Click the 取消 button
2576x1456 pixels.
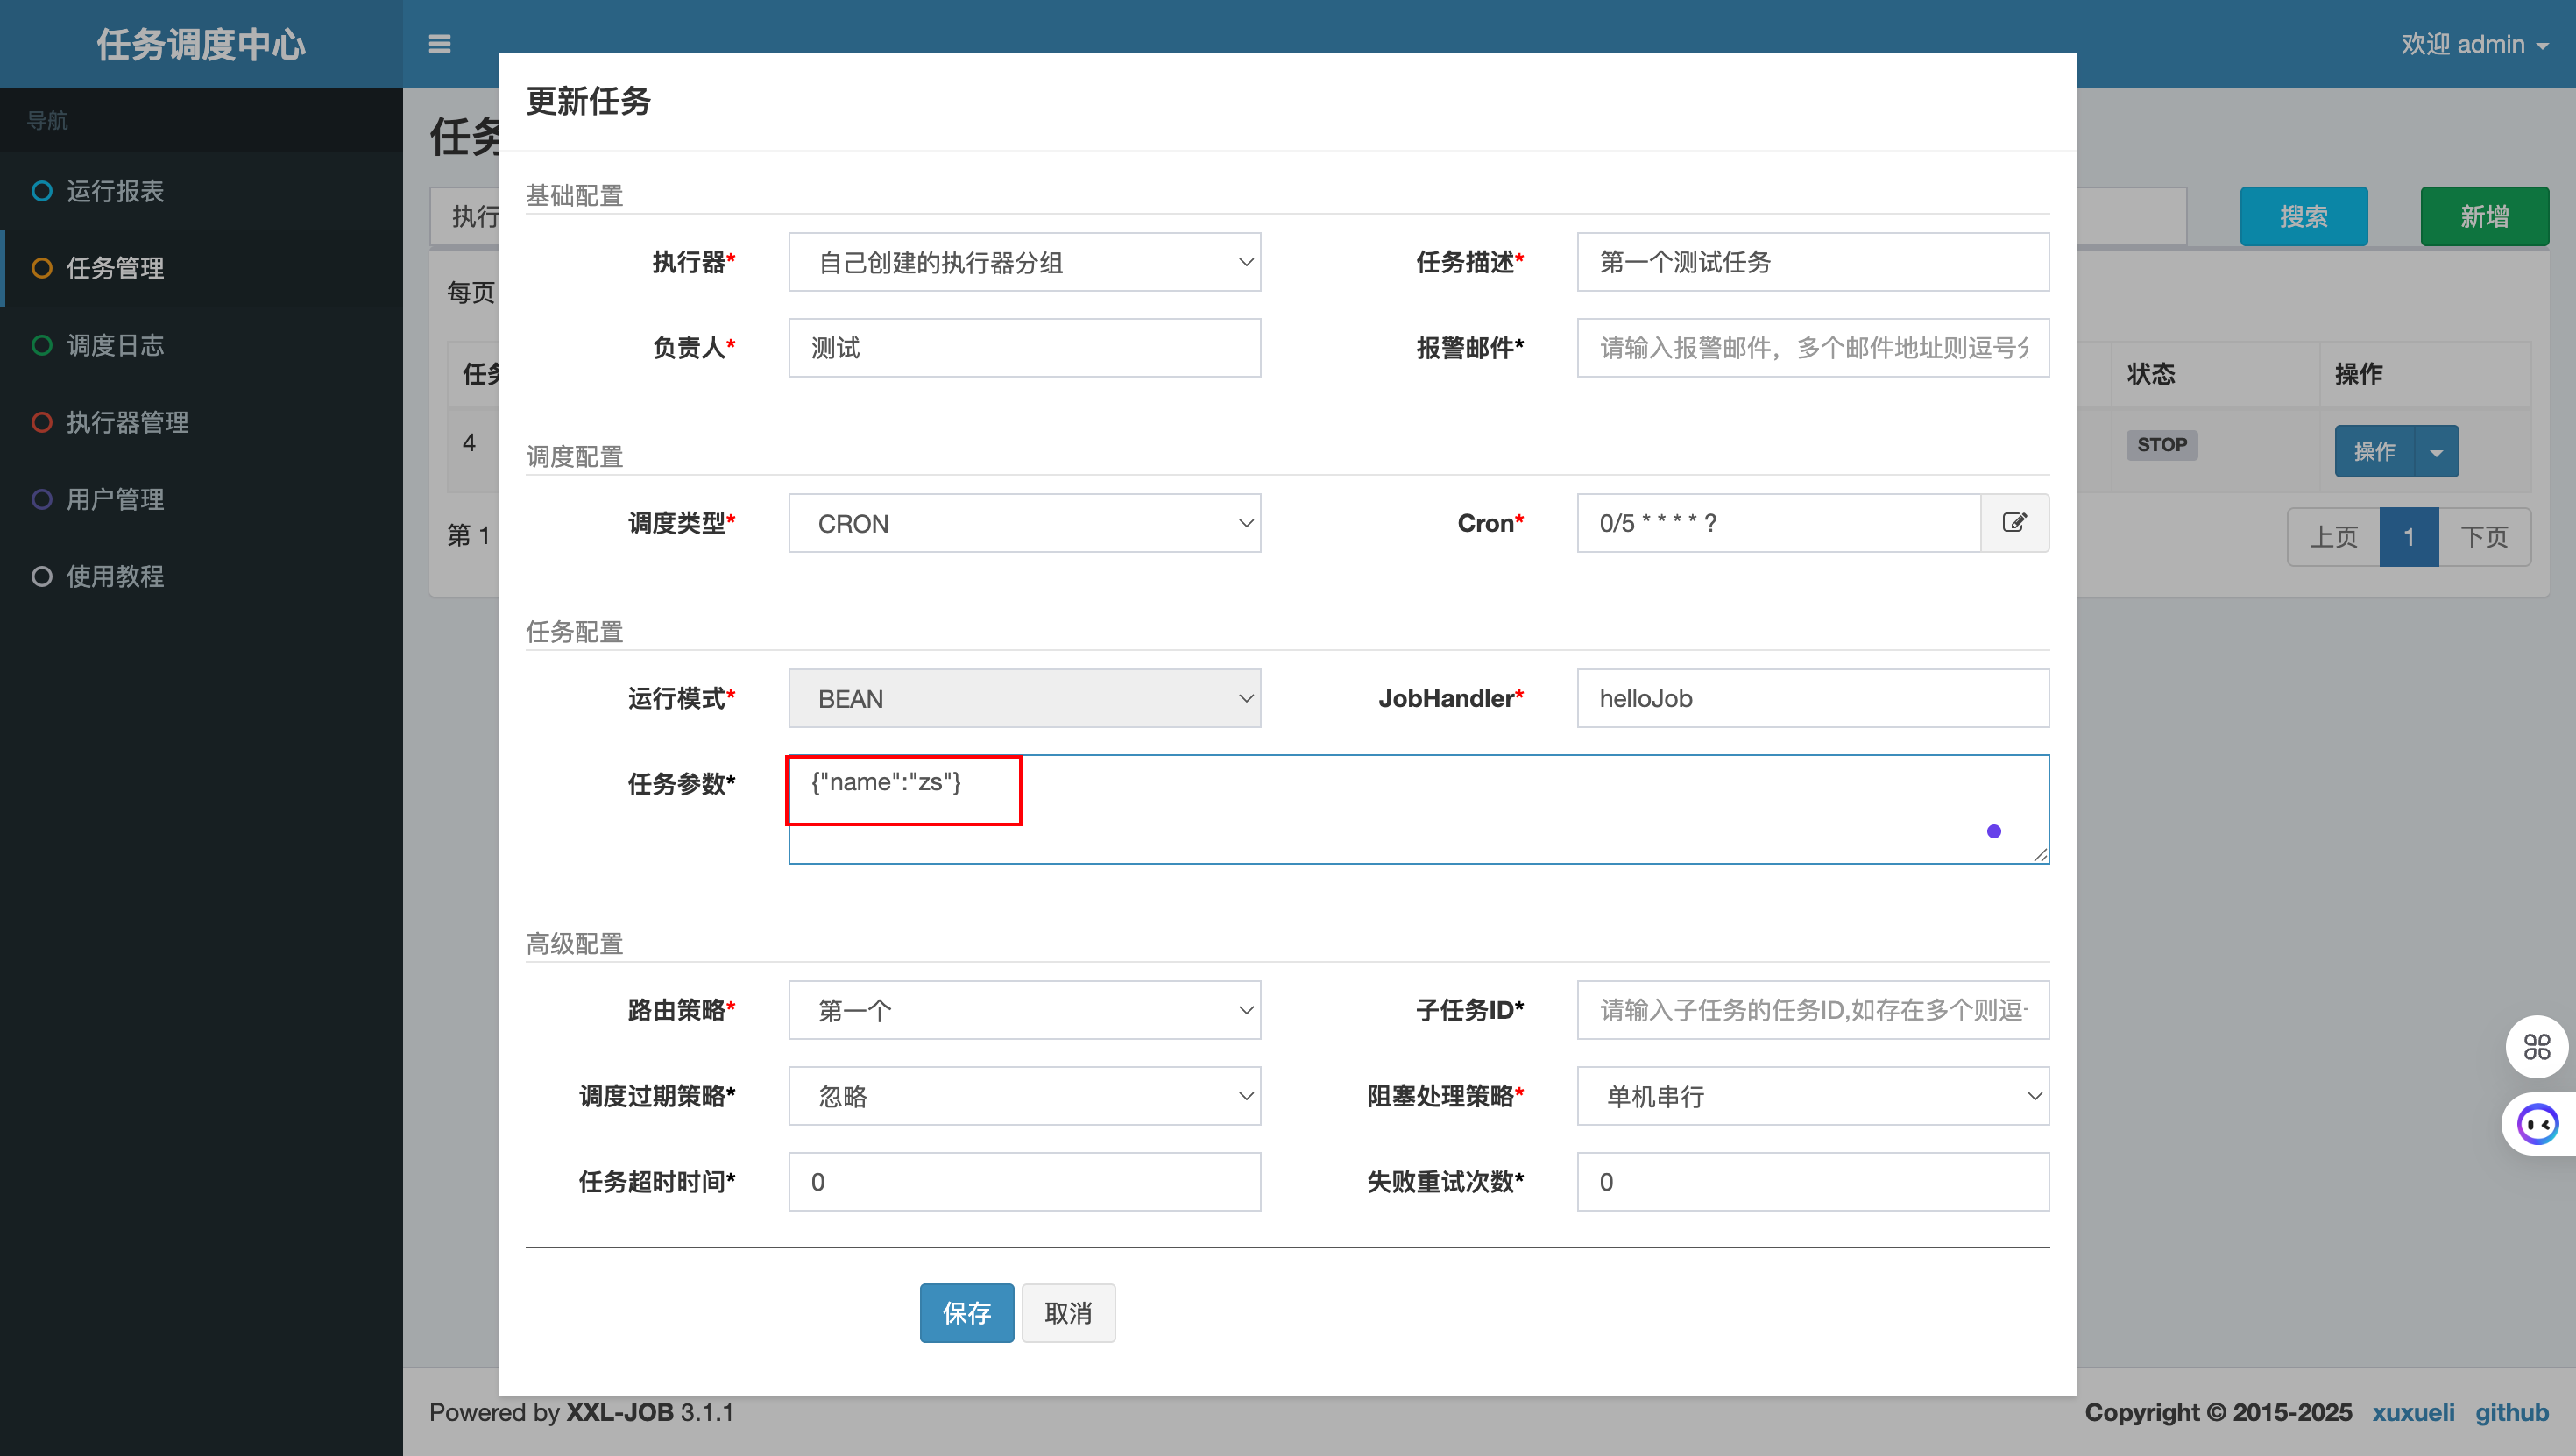(x=1068, y=1313)
